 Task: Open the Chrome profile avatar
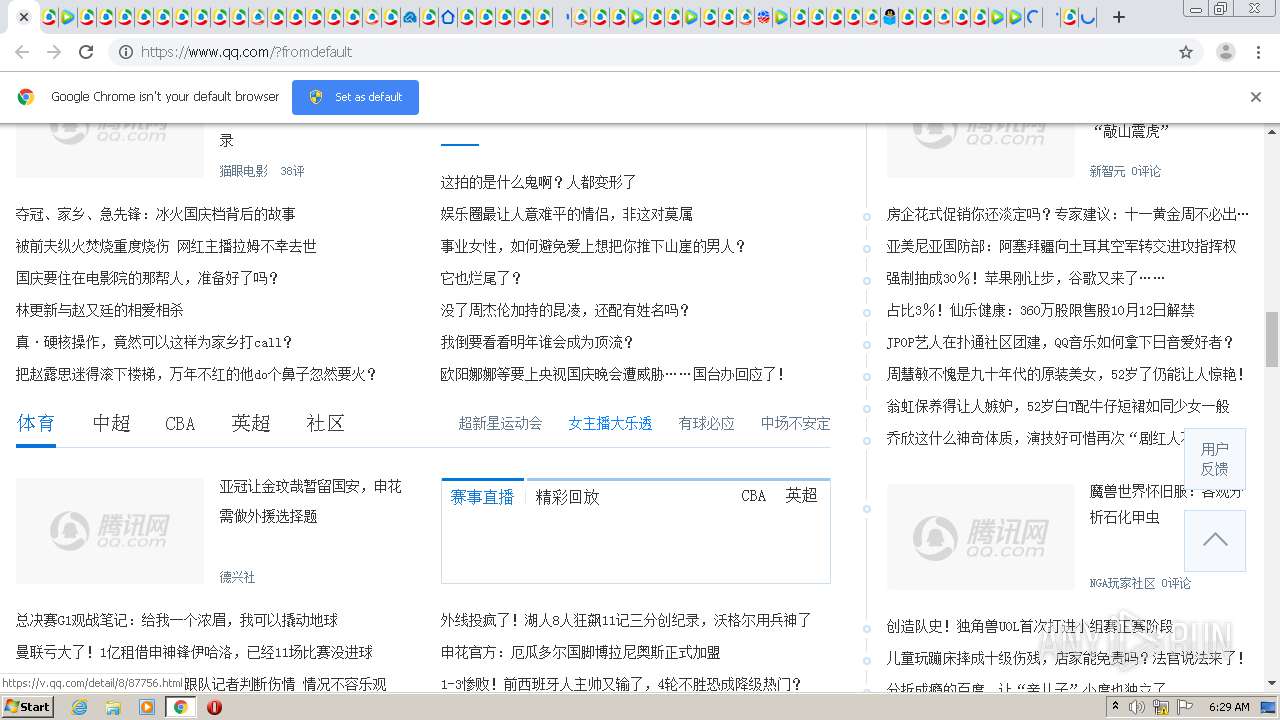(1226, 52)
